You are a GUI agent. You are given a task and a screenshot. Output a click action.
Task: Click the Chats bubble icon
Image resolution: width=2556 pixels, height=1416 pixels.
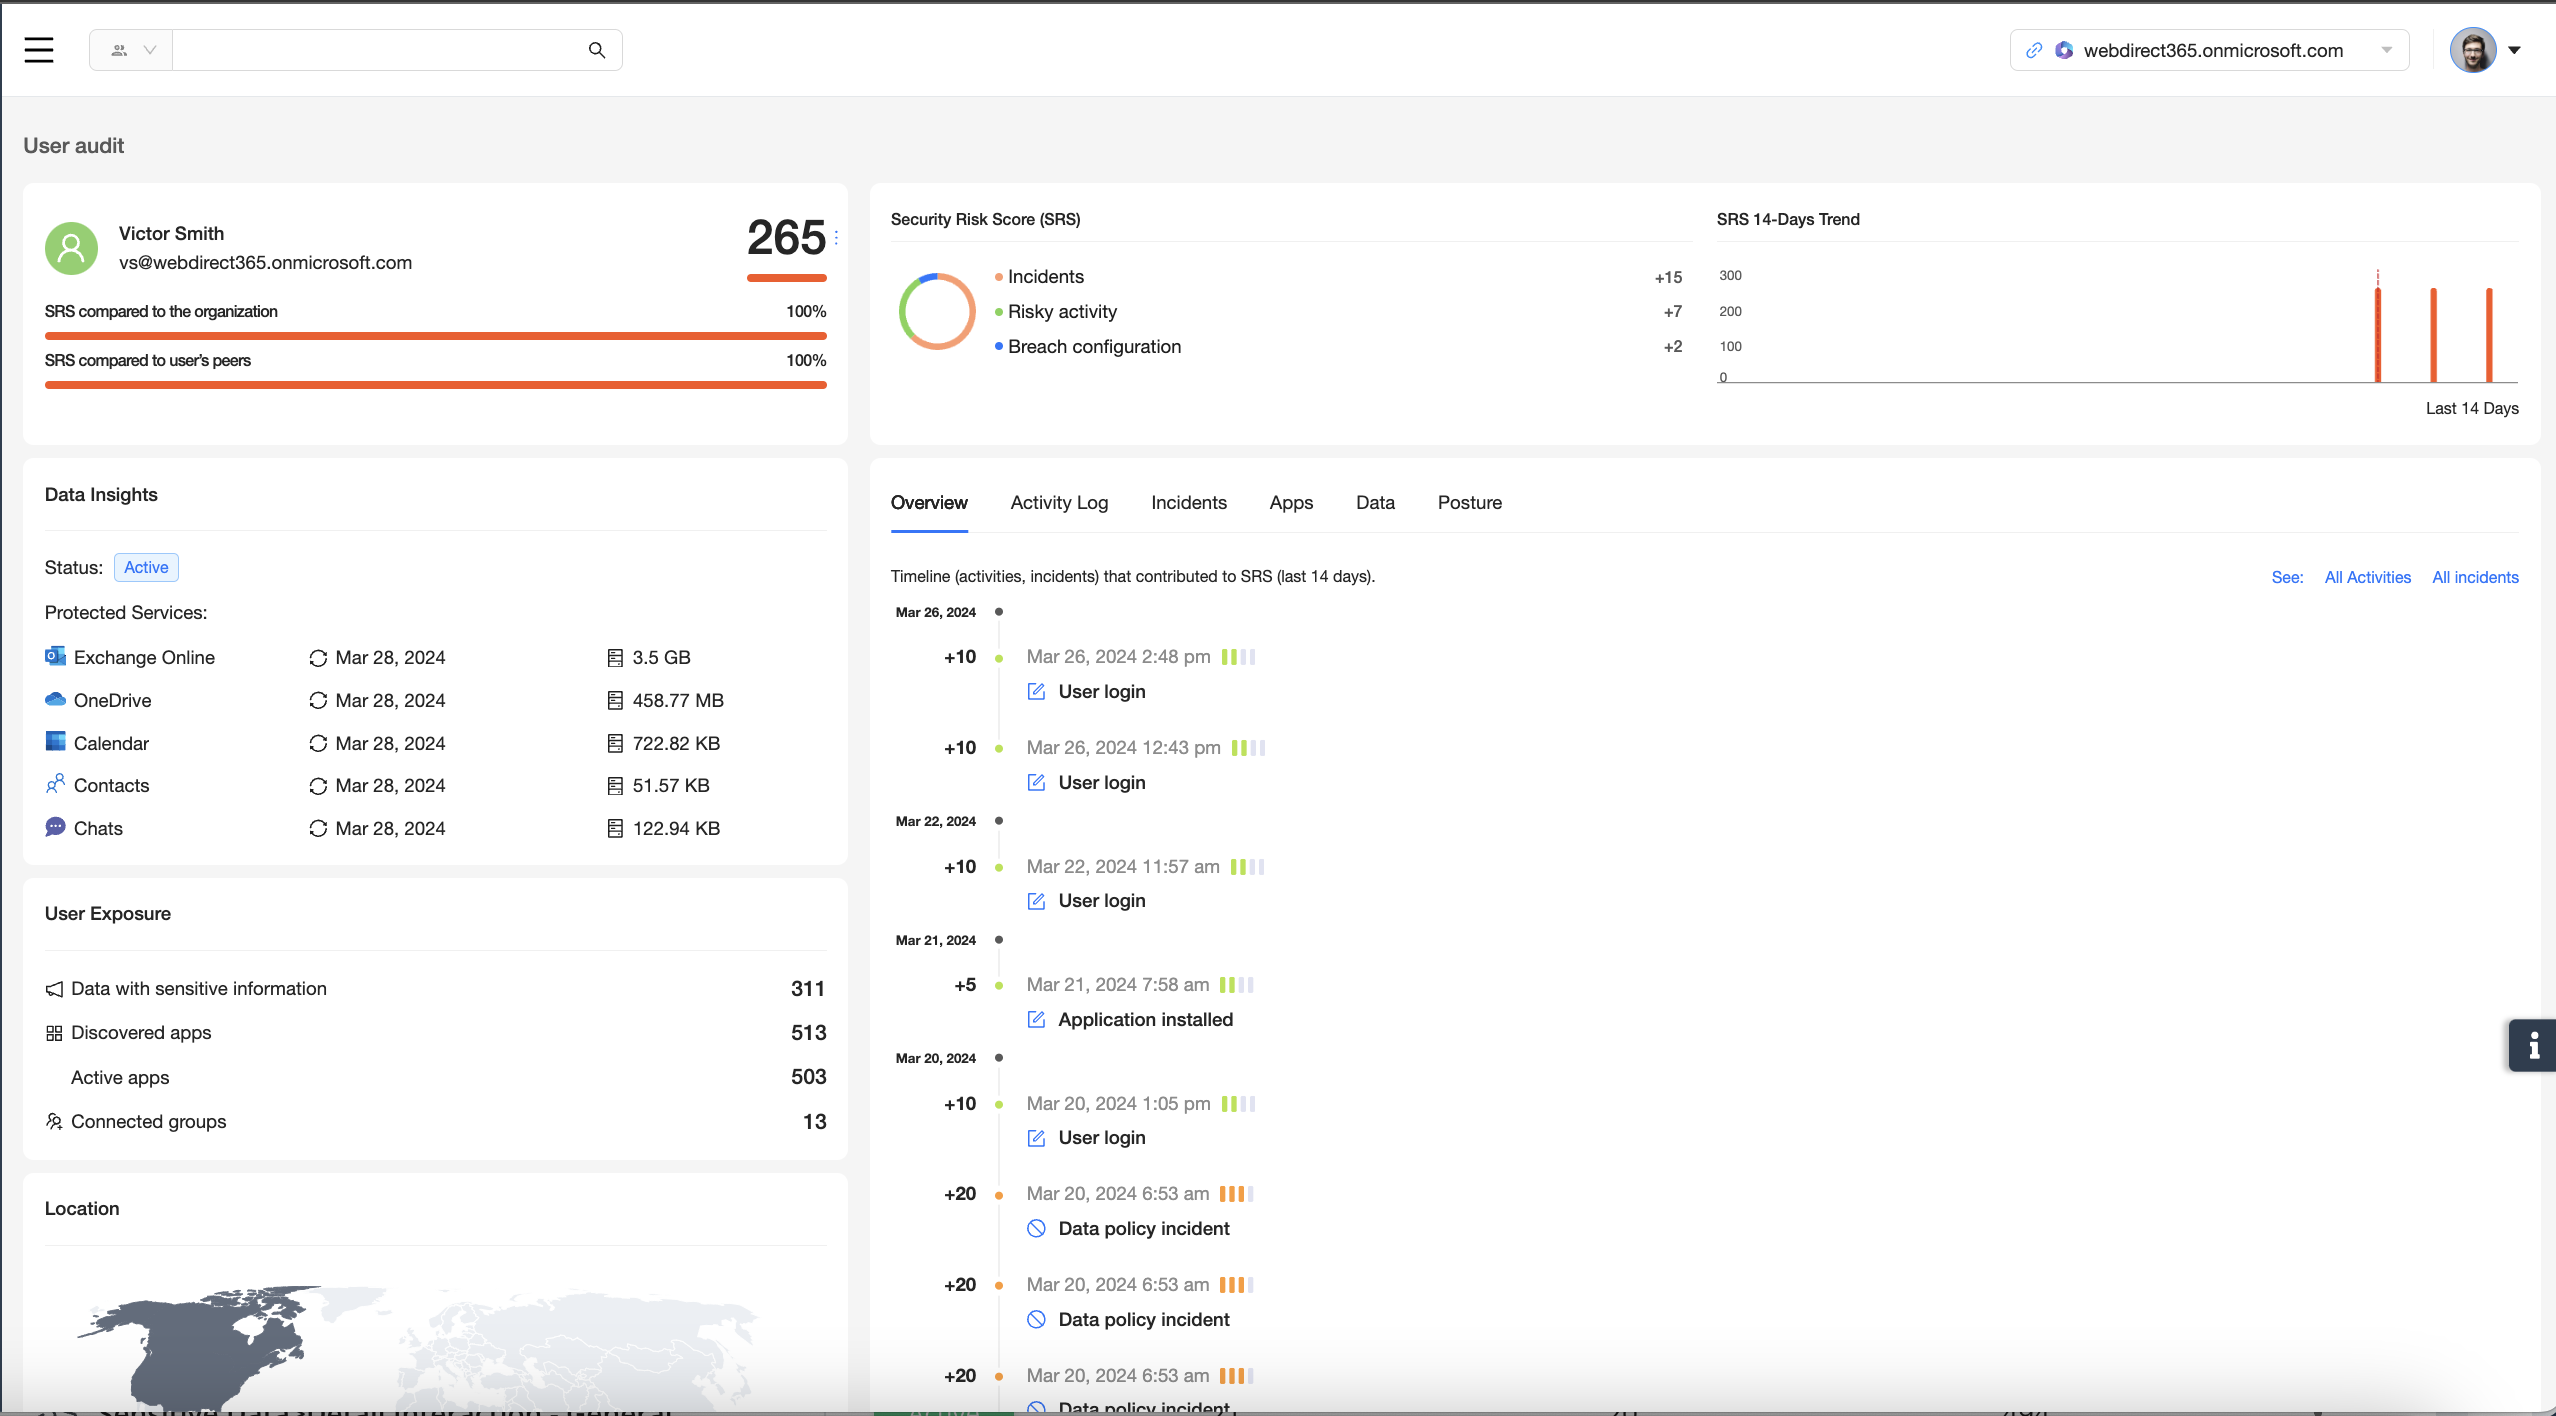[55, 828]
